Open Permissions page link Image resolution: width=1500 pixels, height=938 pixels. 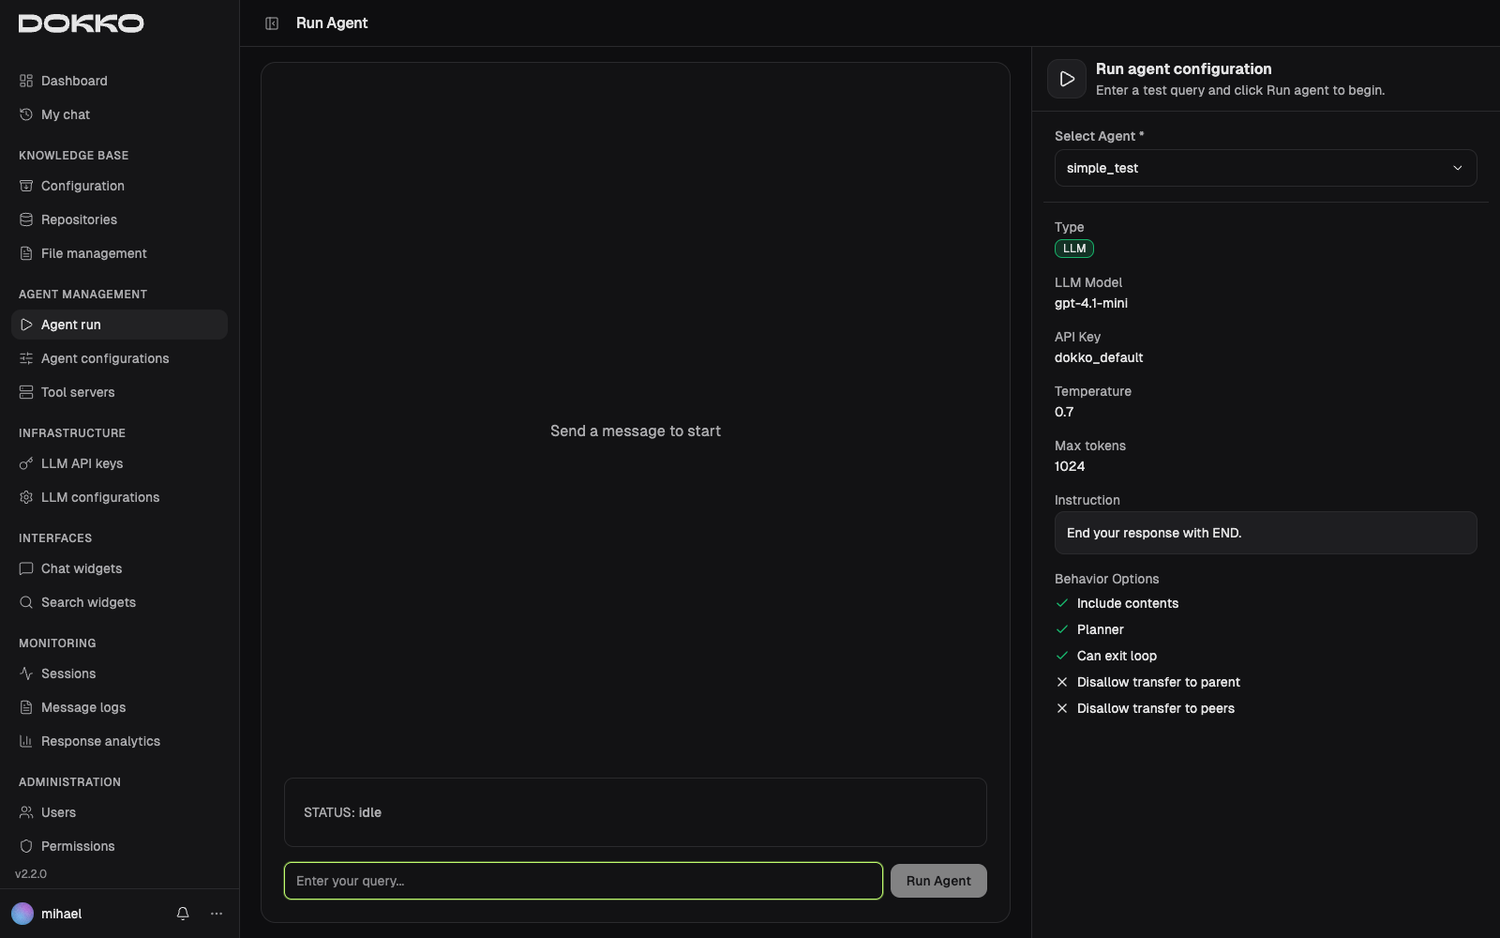pyautogui.click(x=119, y=847)
